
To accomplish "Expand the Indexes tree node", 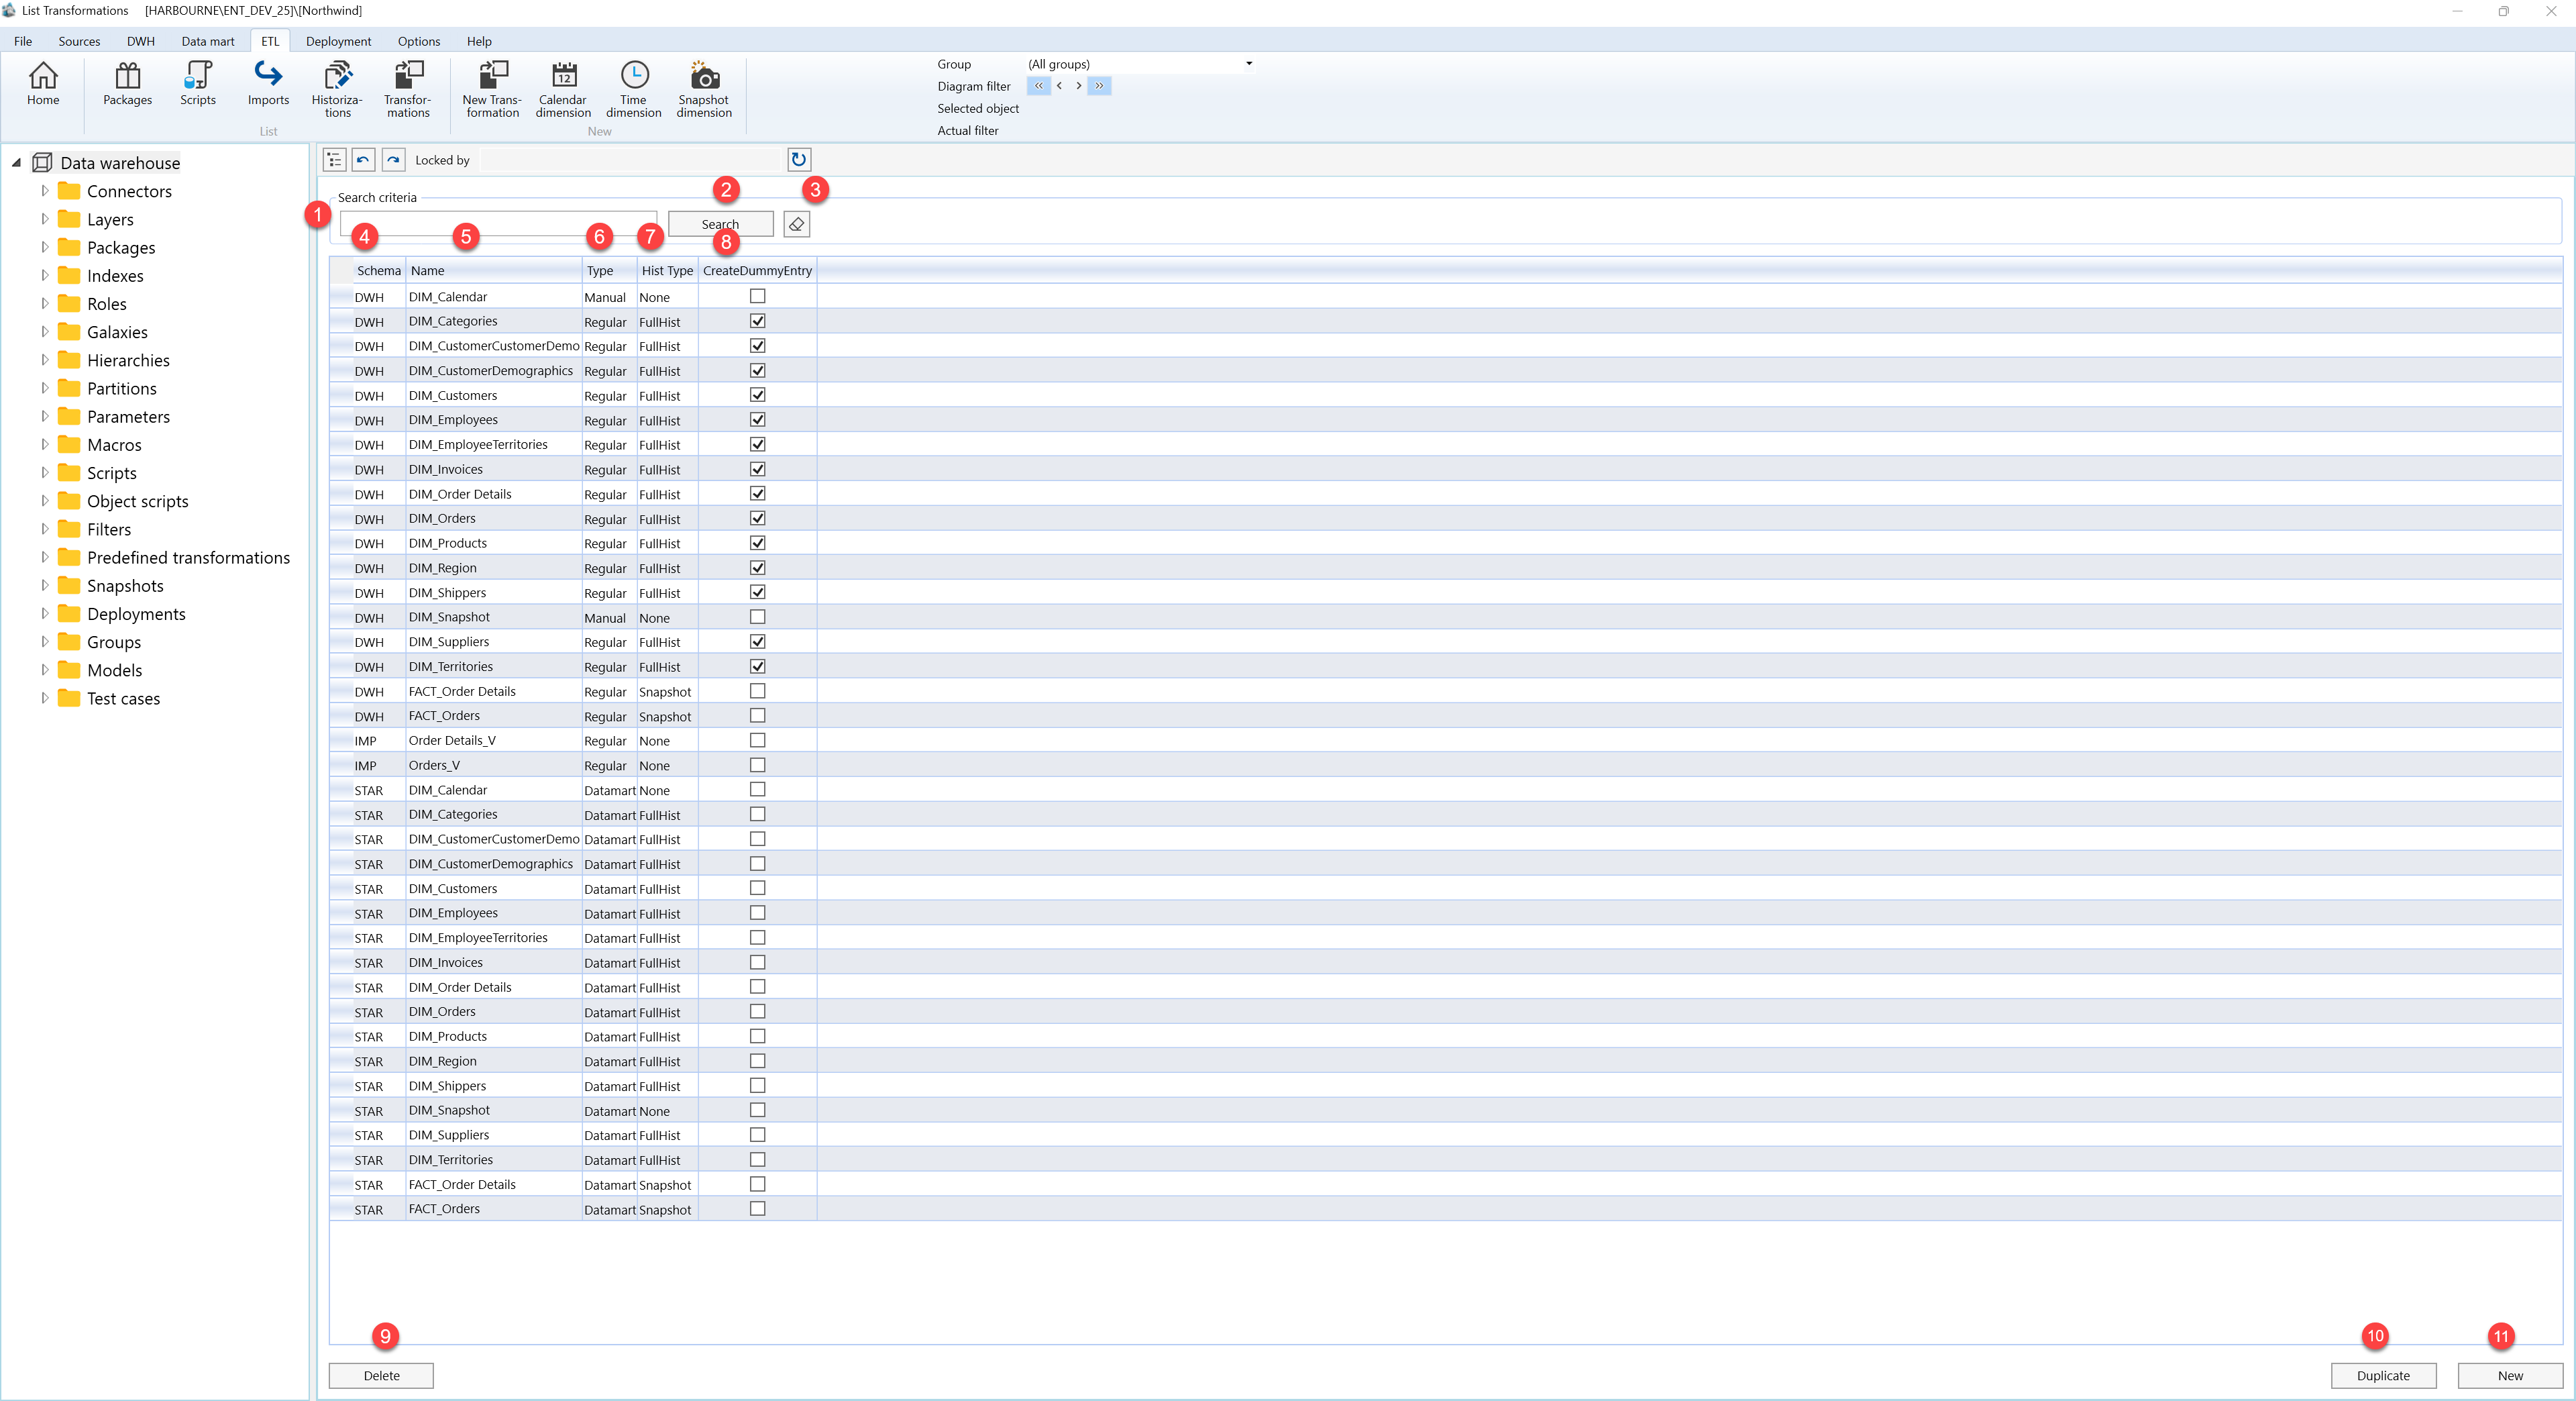I will point(44,274).
